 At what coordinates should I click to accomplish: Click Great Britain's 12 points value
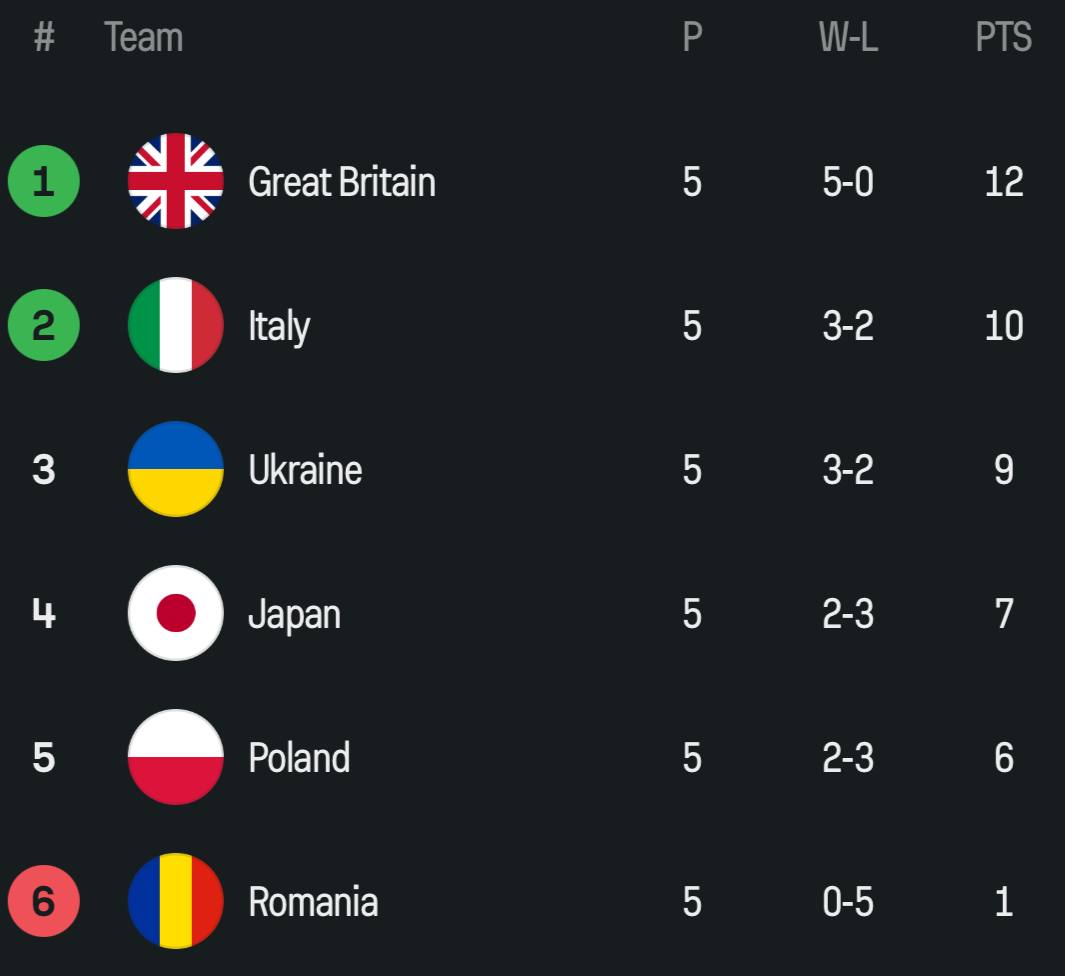click(1004, 182)
